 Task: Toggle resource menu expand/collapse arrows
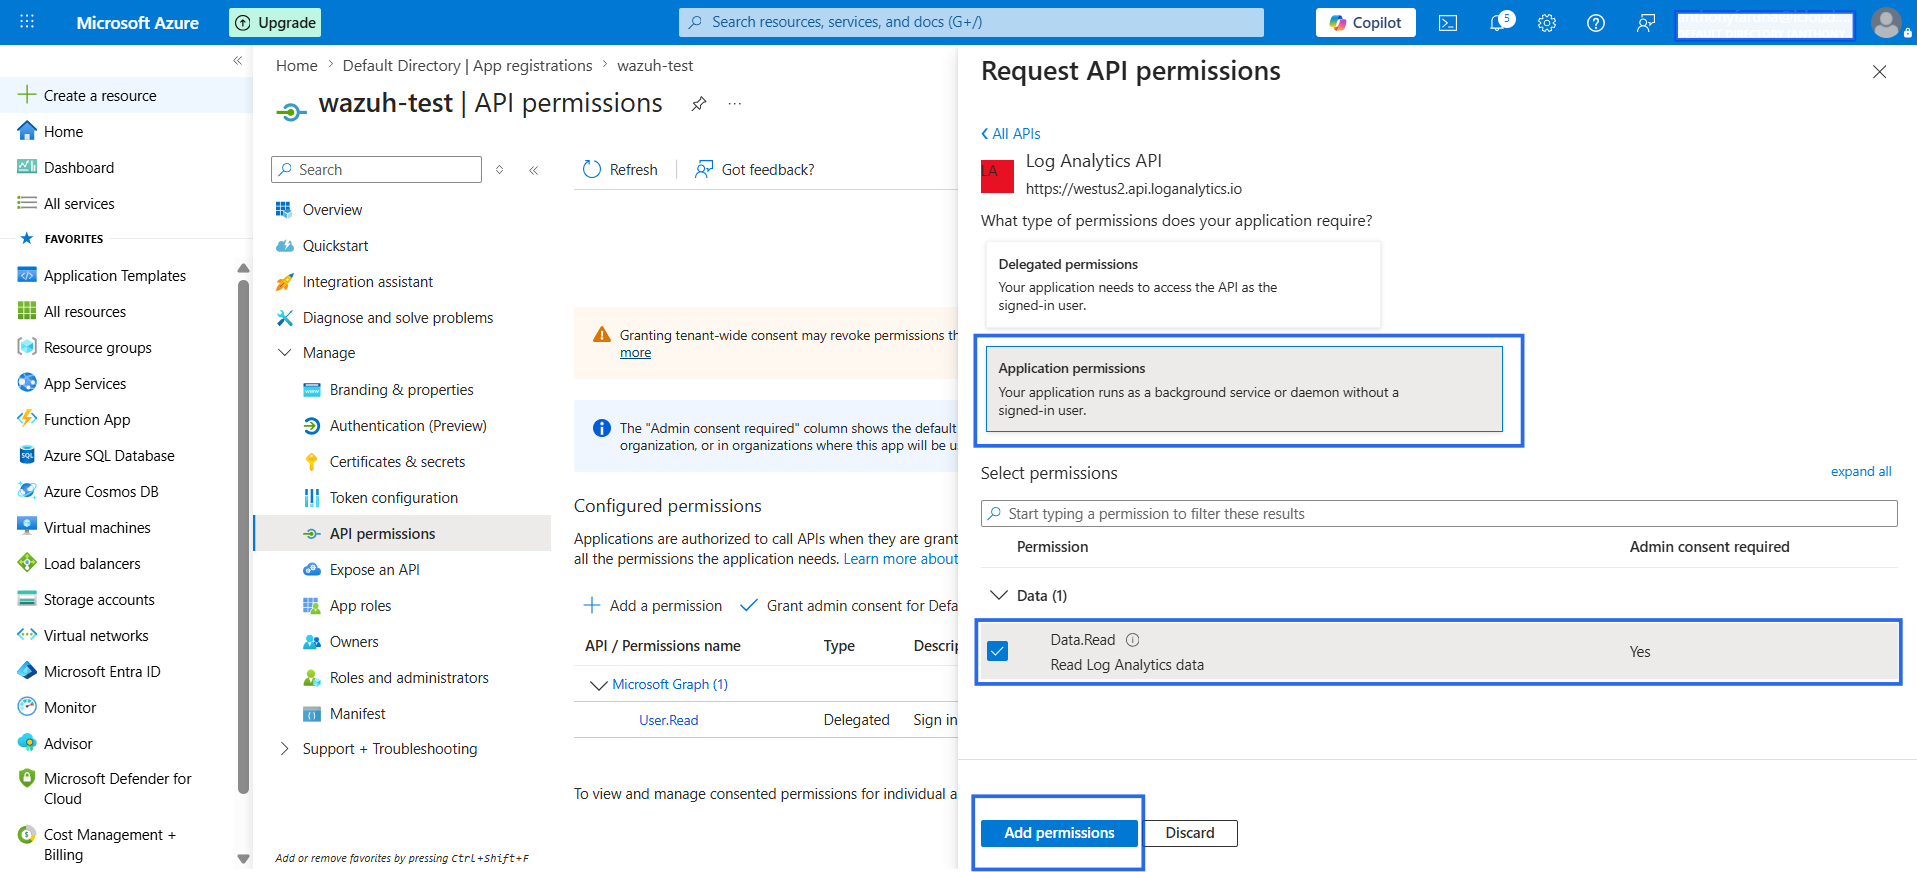click(x=500, y=170)
